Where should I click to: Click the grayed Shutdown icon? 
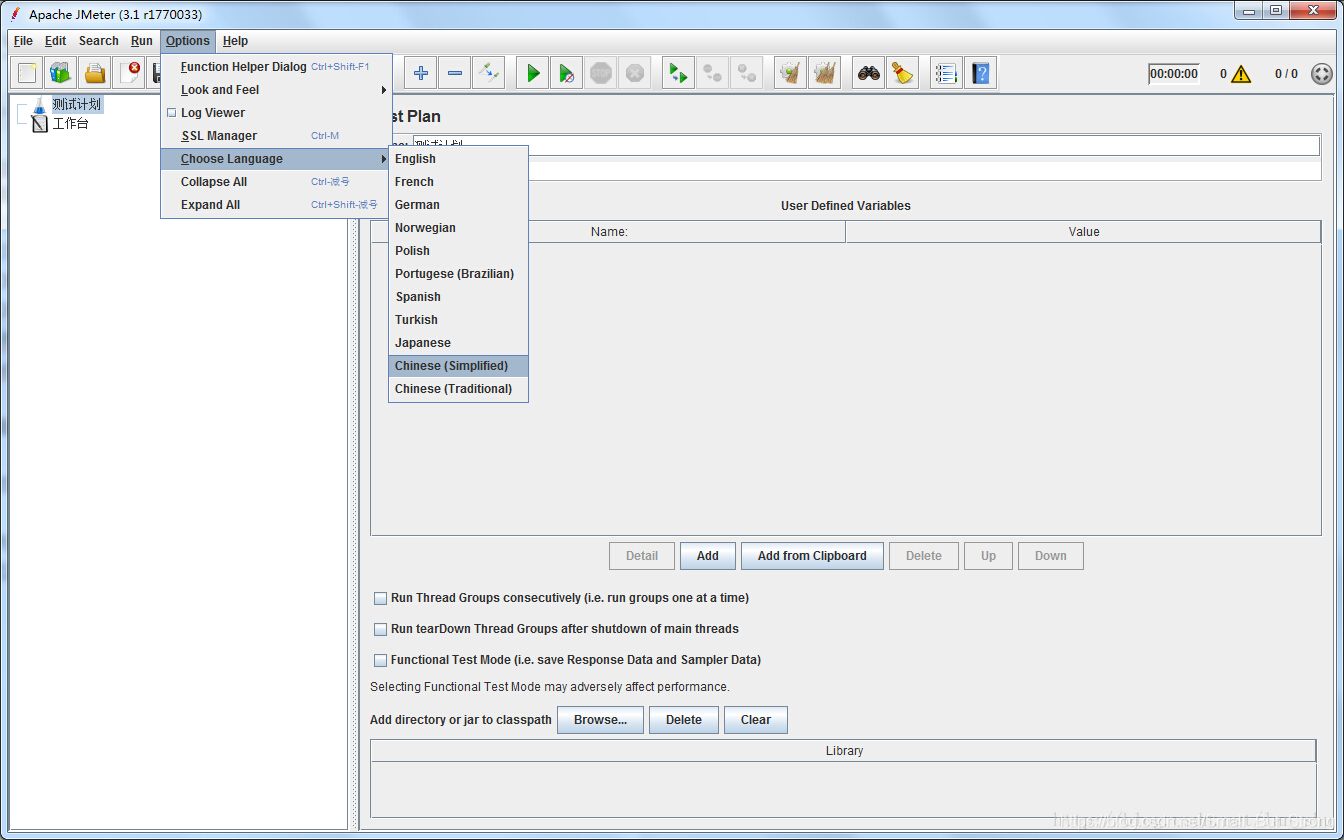click(x=634, y=73)
